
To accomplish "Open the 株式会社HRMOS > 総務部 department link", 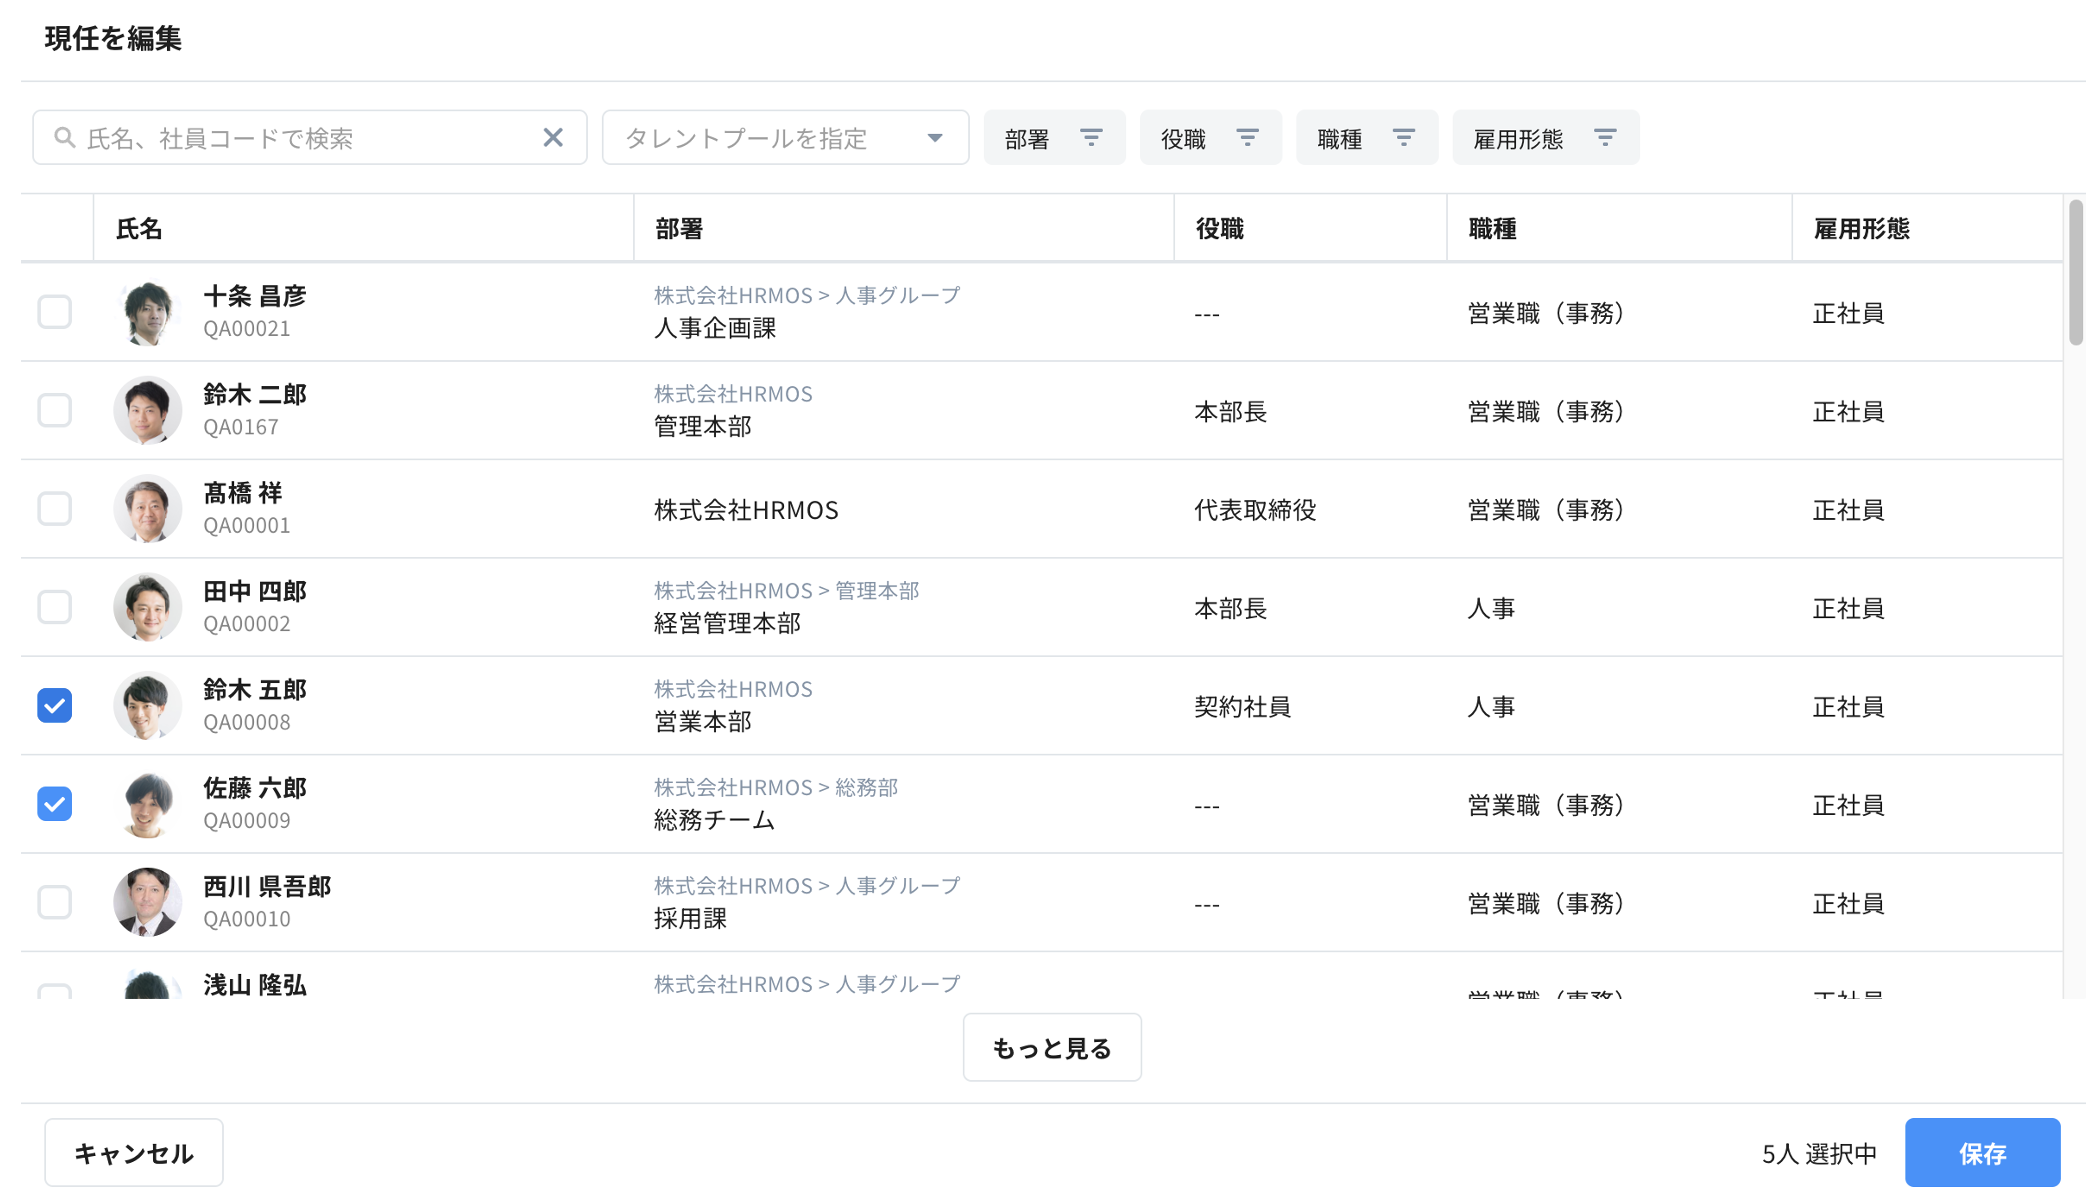I will (775, 787).
